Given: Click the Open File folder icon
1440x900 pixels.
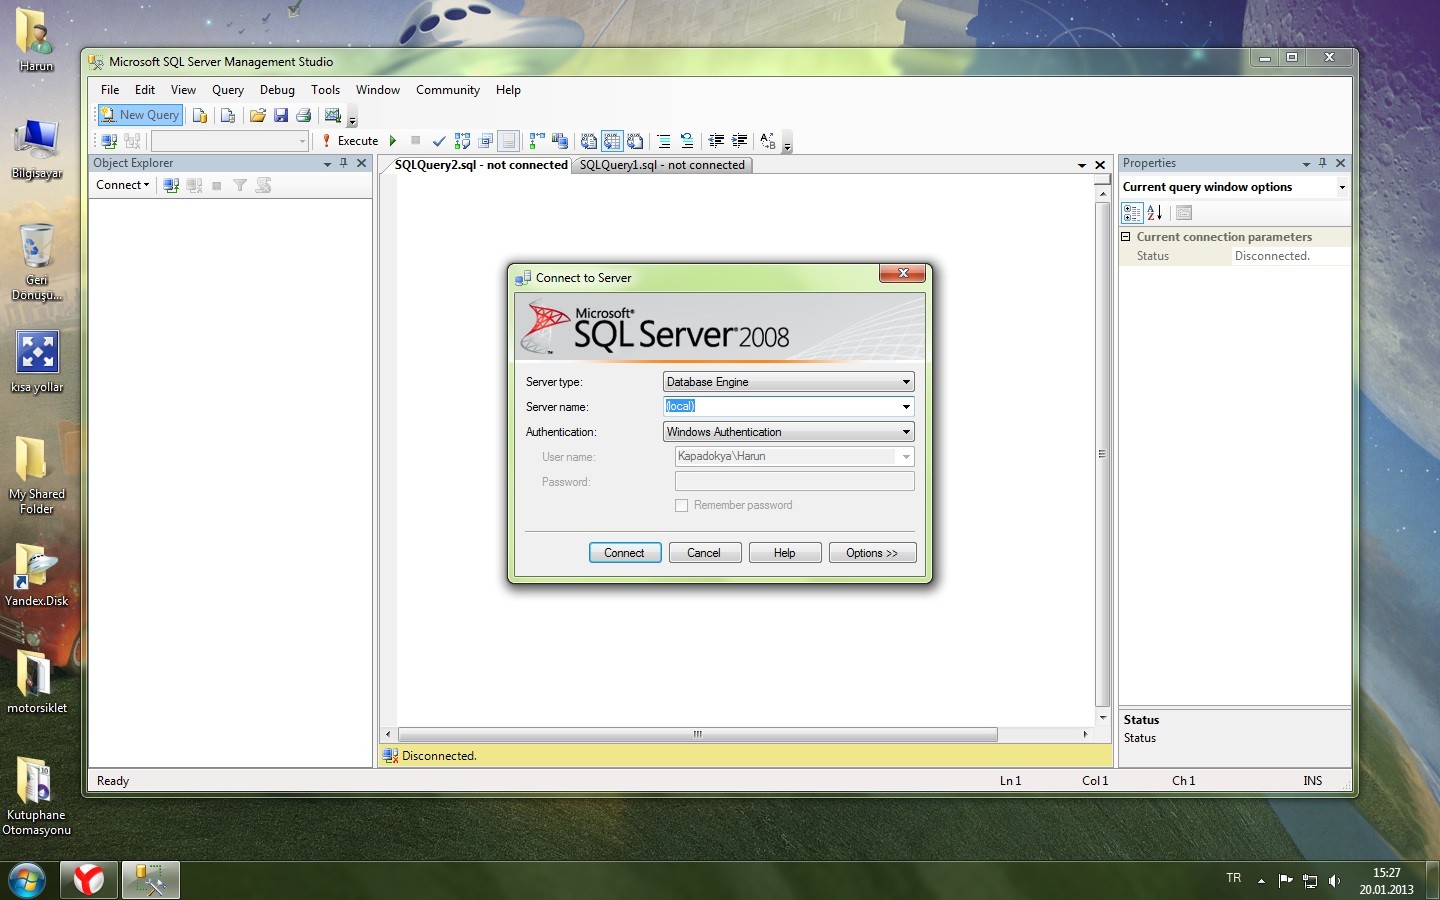Looking at the screenshot, I should pos(257,115).
